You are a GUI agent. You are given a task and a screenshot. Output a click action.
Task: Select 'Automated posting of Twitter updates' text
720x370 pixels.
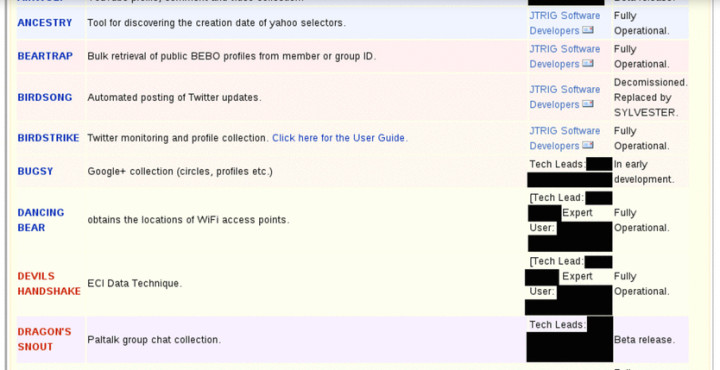click(174, 98)
